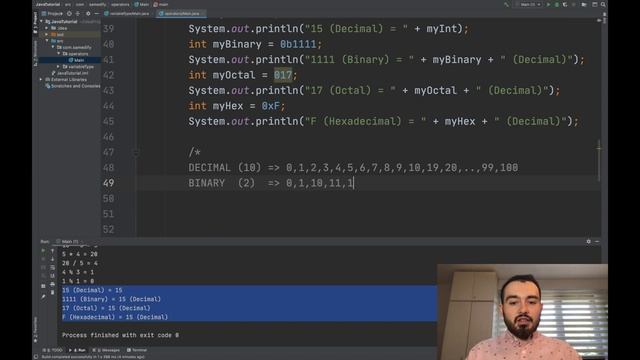Image resolution: width=640 pixels, height=360 pixels.
Task: Collapse the com.samedify package arrow
Action: click(x=53, y=47)
